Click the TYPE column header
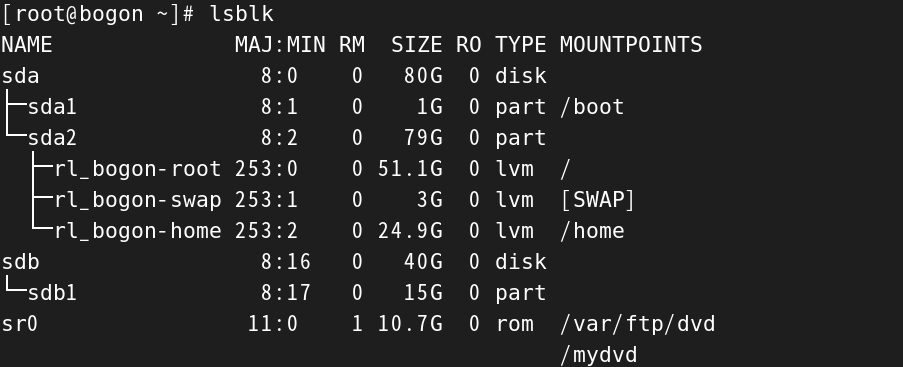 (x=521, y=44)
